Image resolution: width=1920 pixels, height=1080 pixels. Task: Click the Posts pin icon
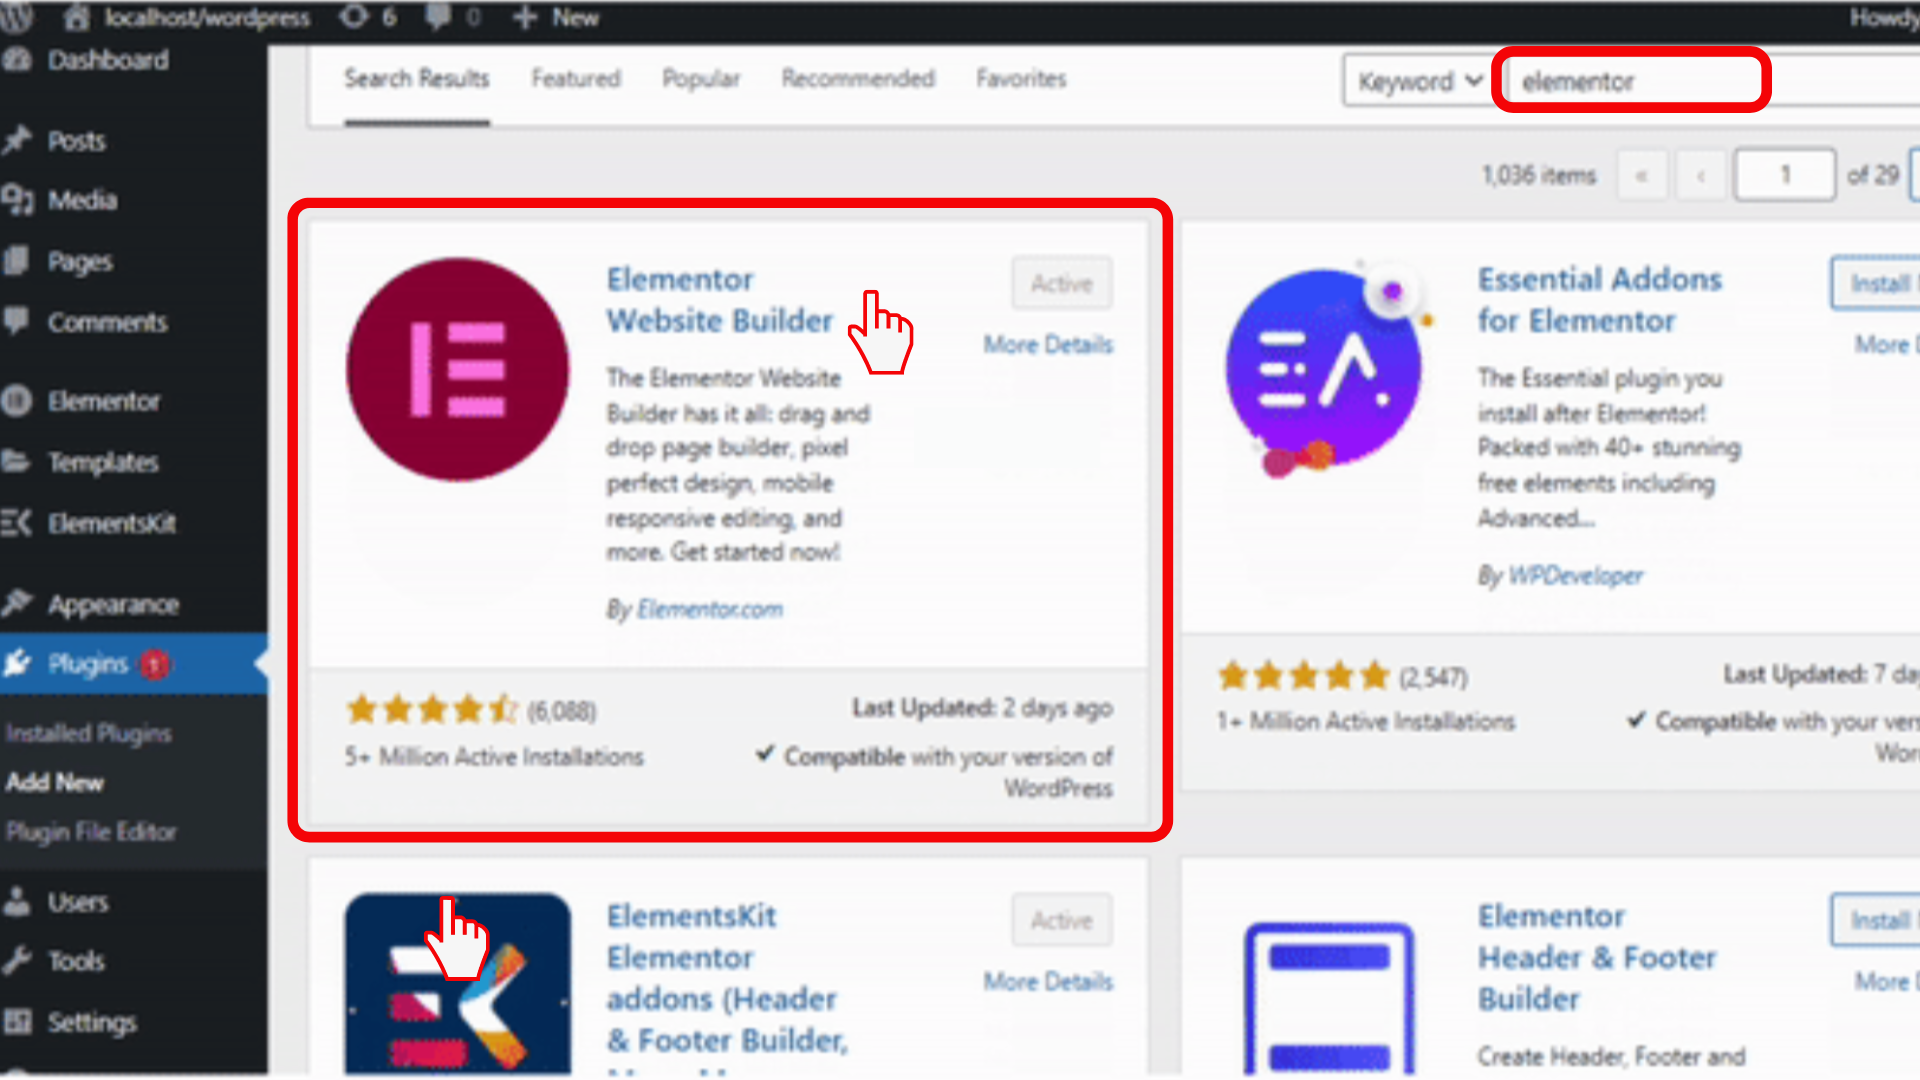[x=17, y=141]
